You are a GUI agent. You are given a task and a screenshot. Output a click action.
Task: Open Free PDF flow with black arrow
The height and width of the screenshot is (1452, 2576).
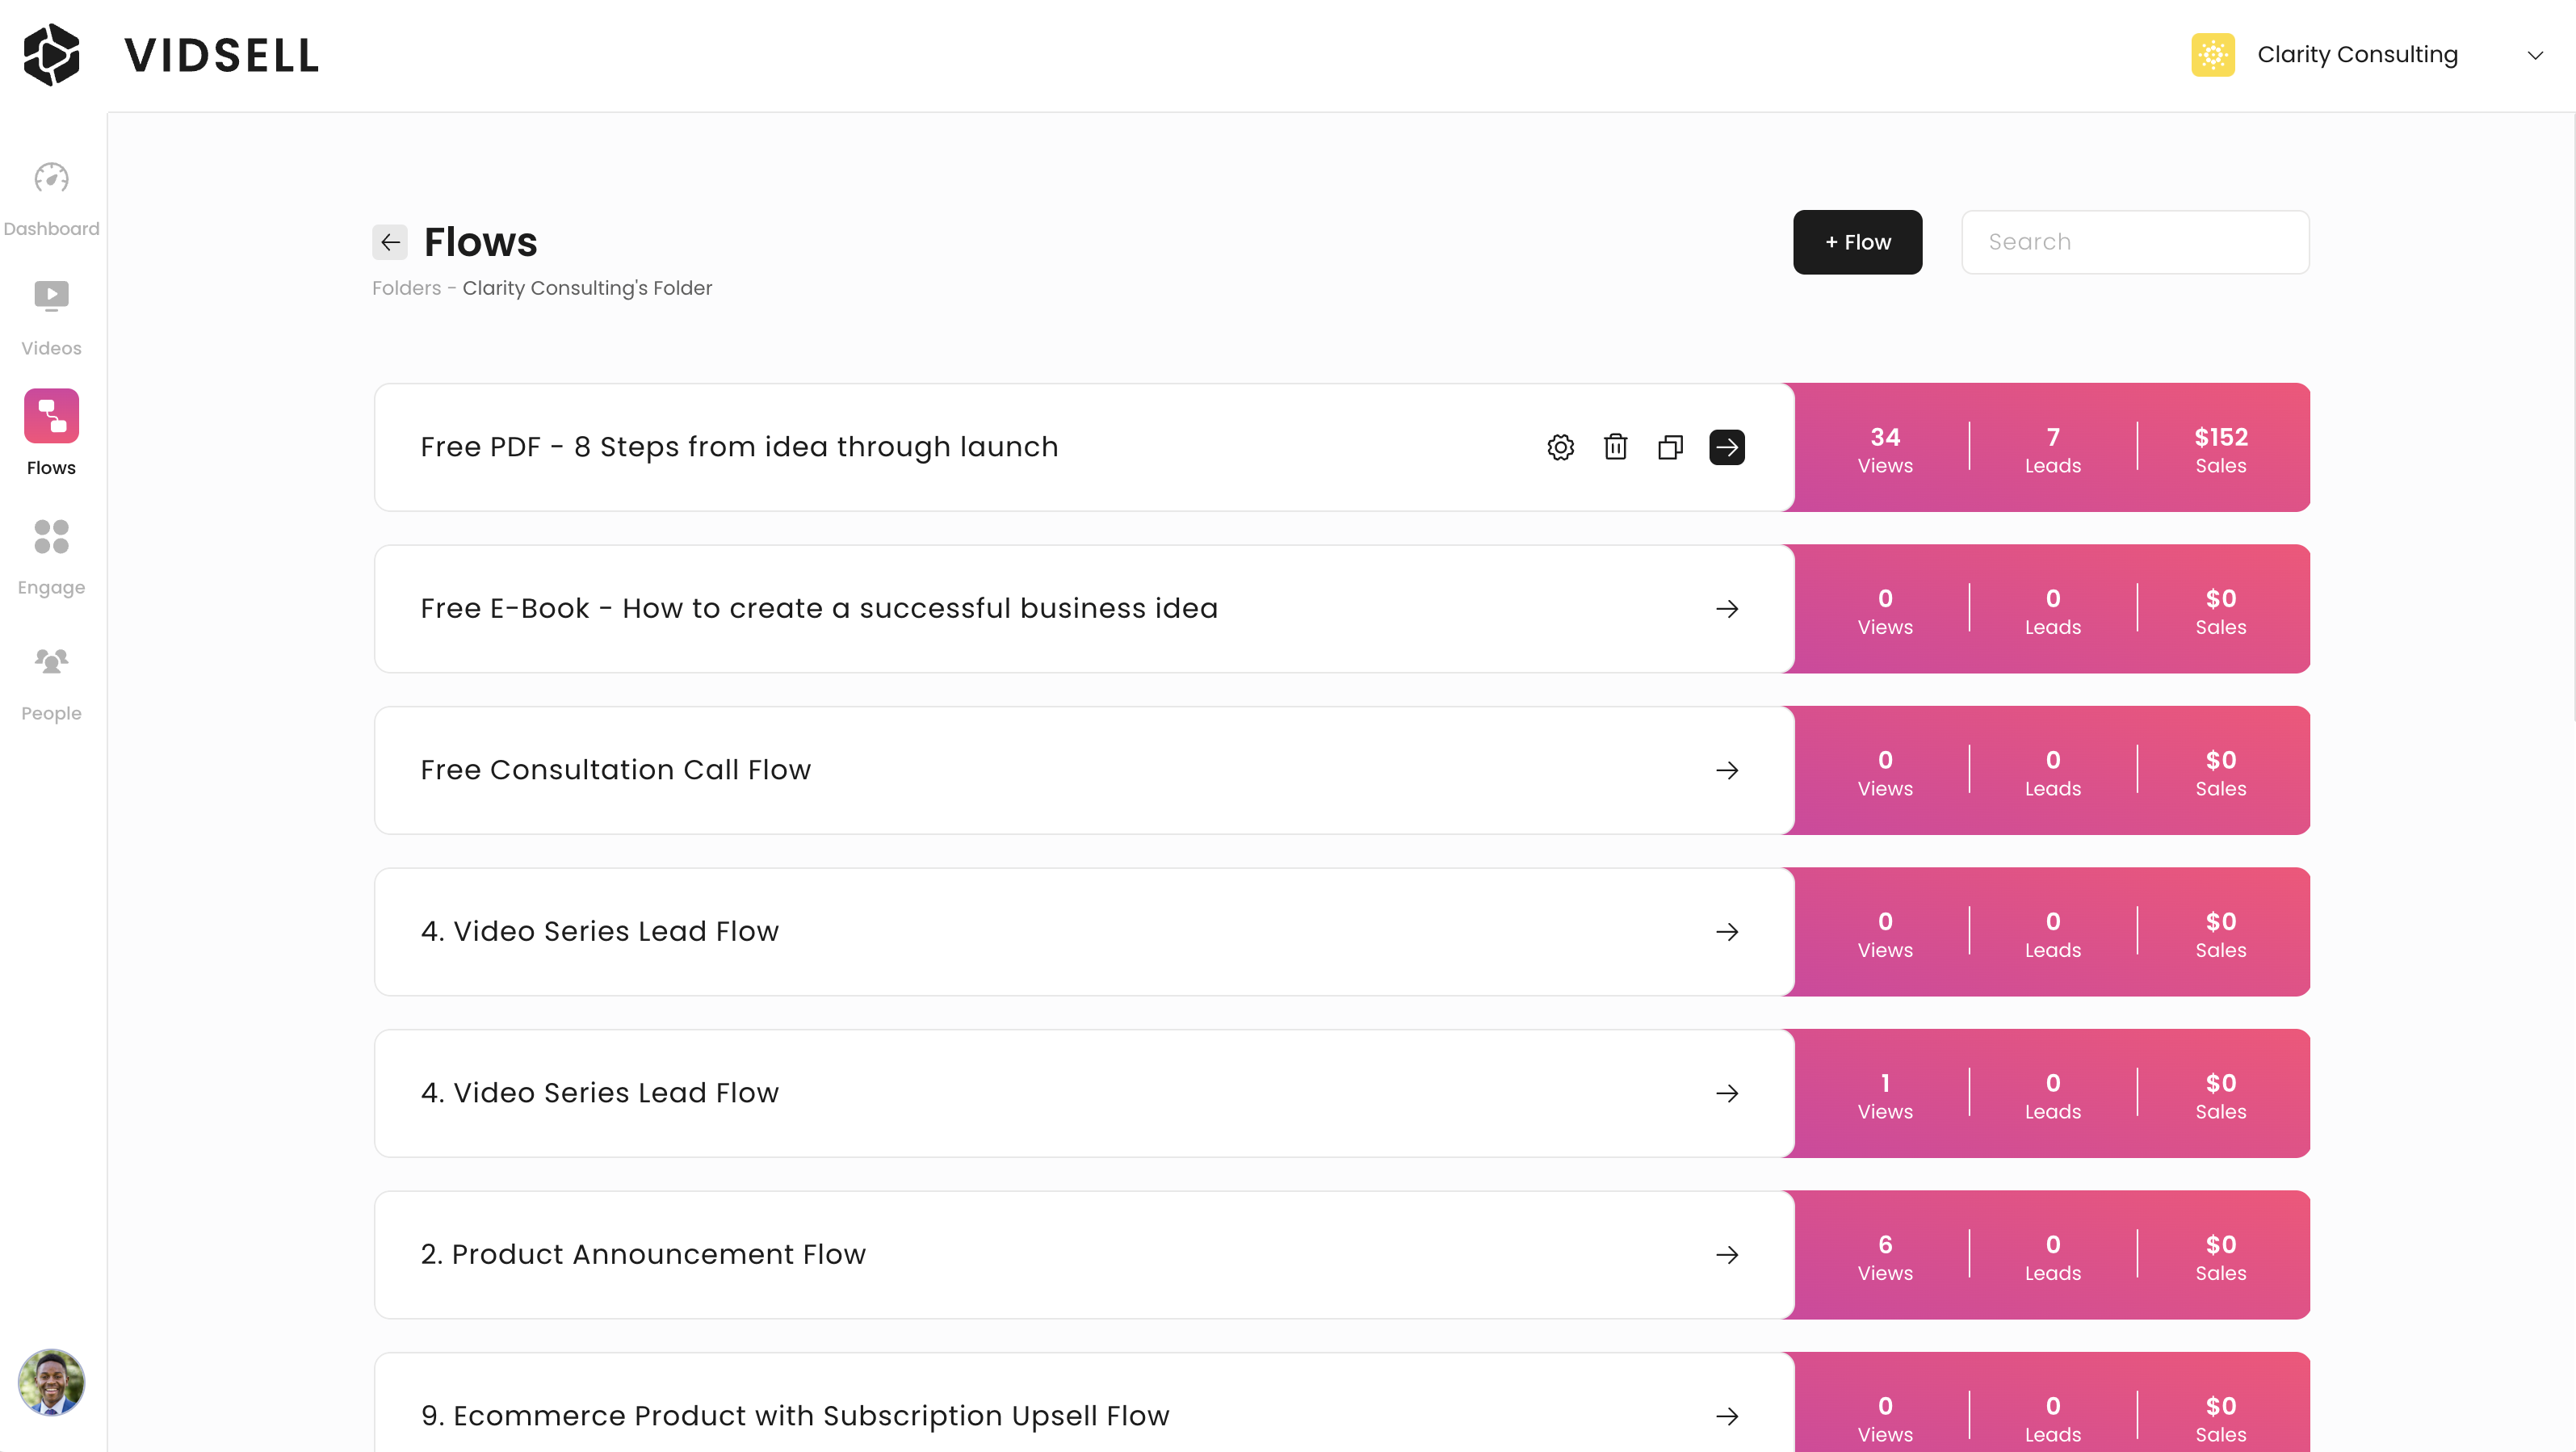tap(1727, 447)
